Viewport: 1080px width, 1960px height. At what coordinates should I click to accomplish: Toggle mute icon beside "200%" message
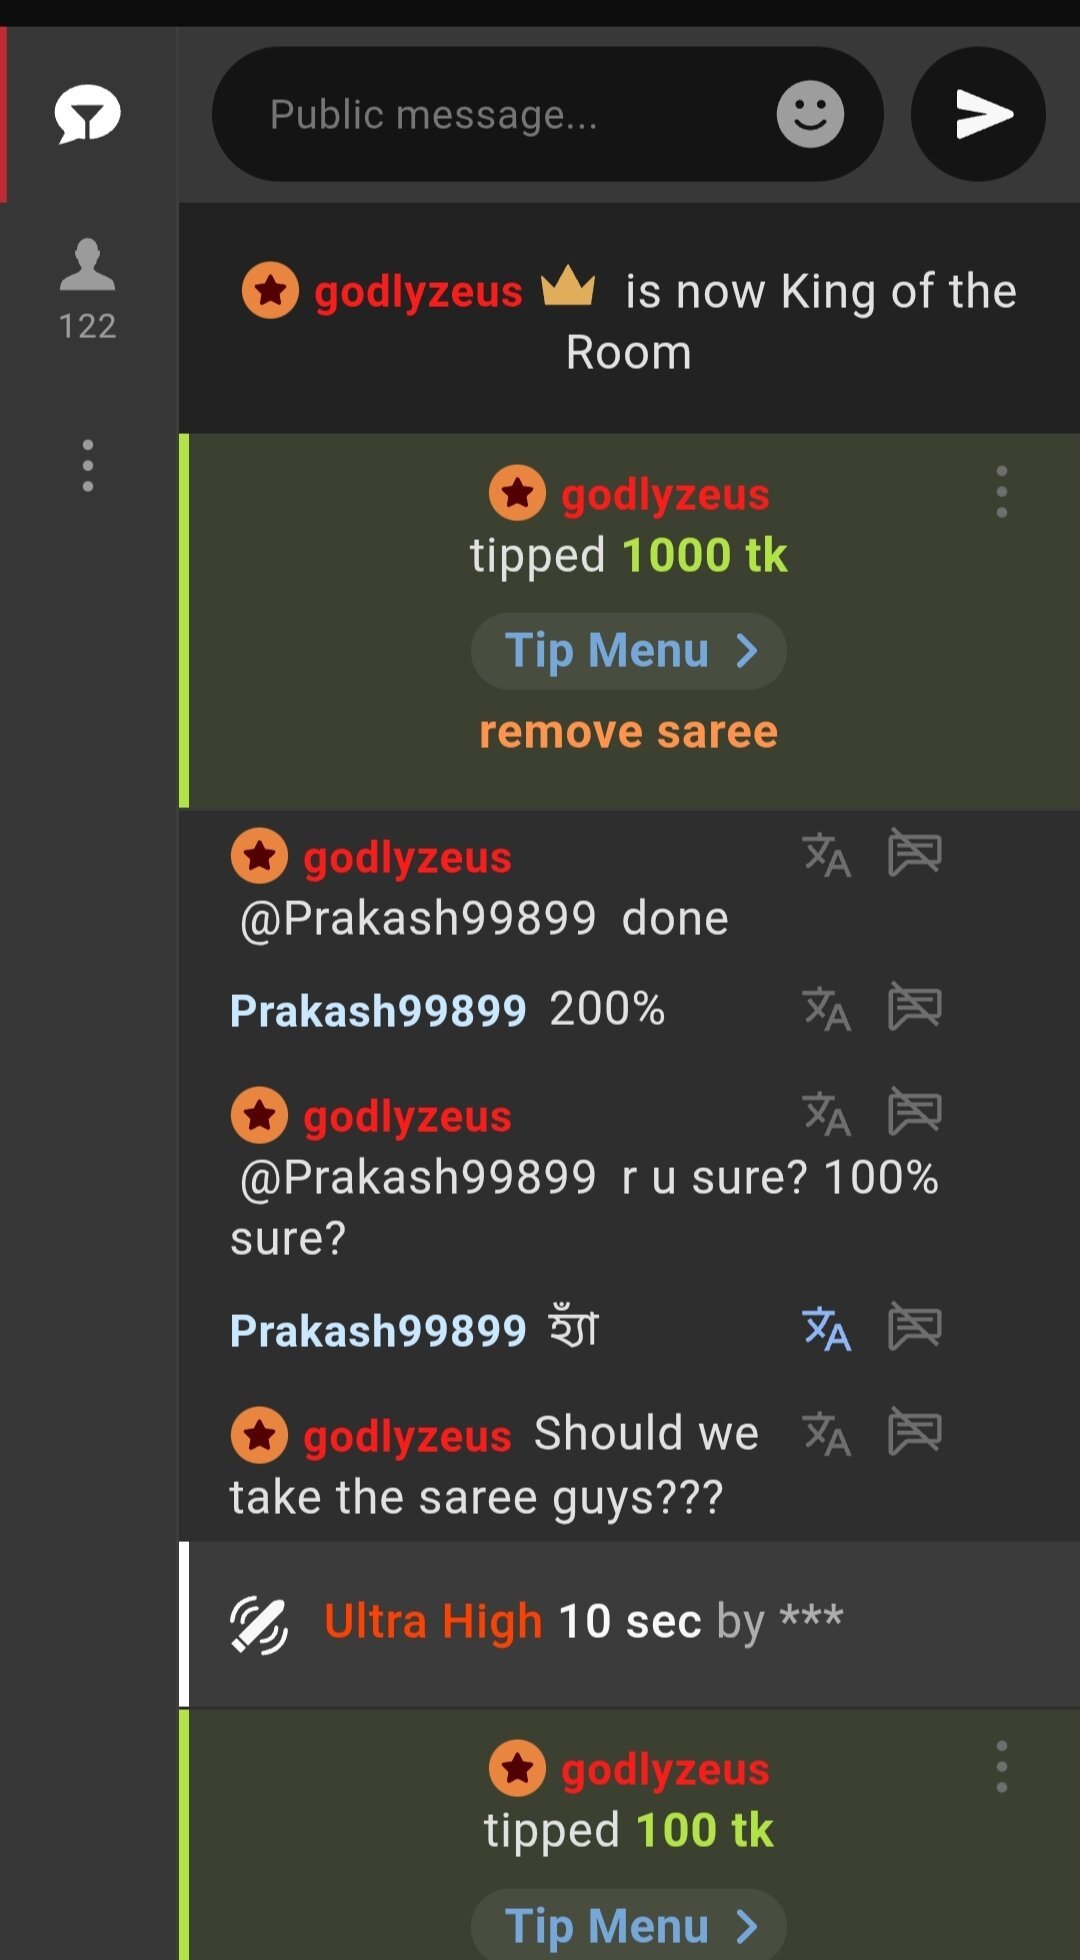tap(915, 1008)
